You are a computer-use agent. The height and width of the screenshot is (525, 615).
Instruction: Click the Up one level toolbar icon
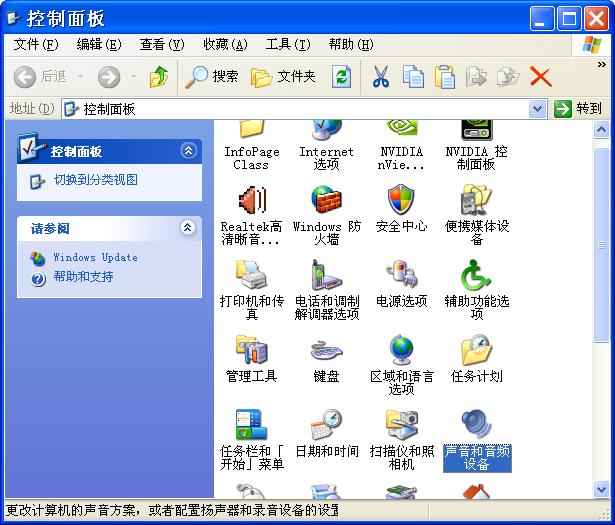159,76
